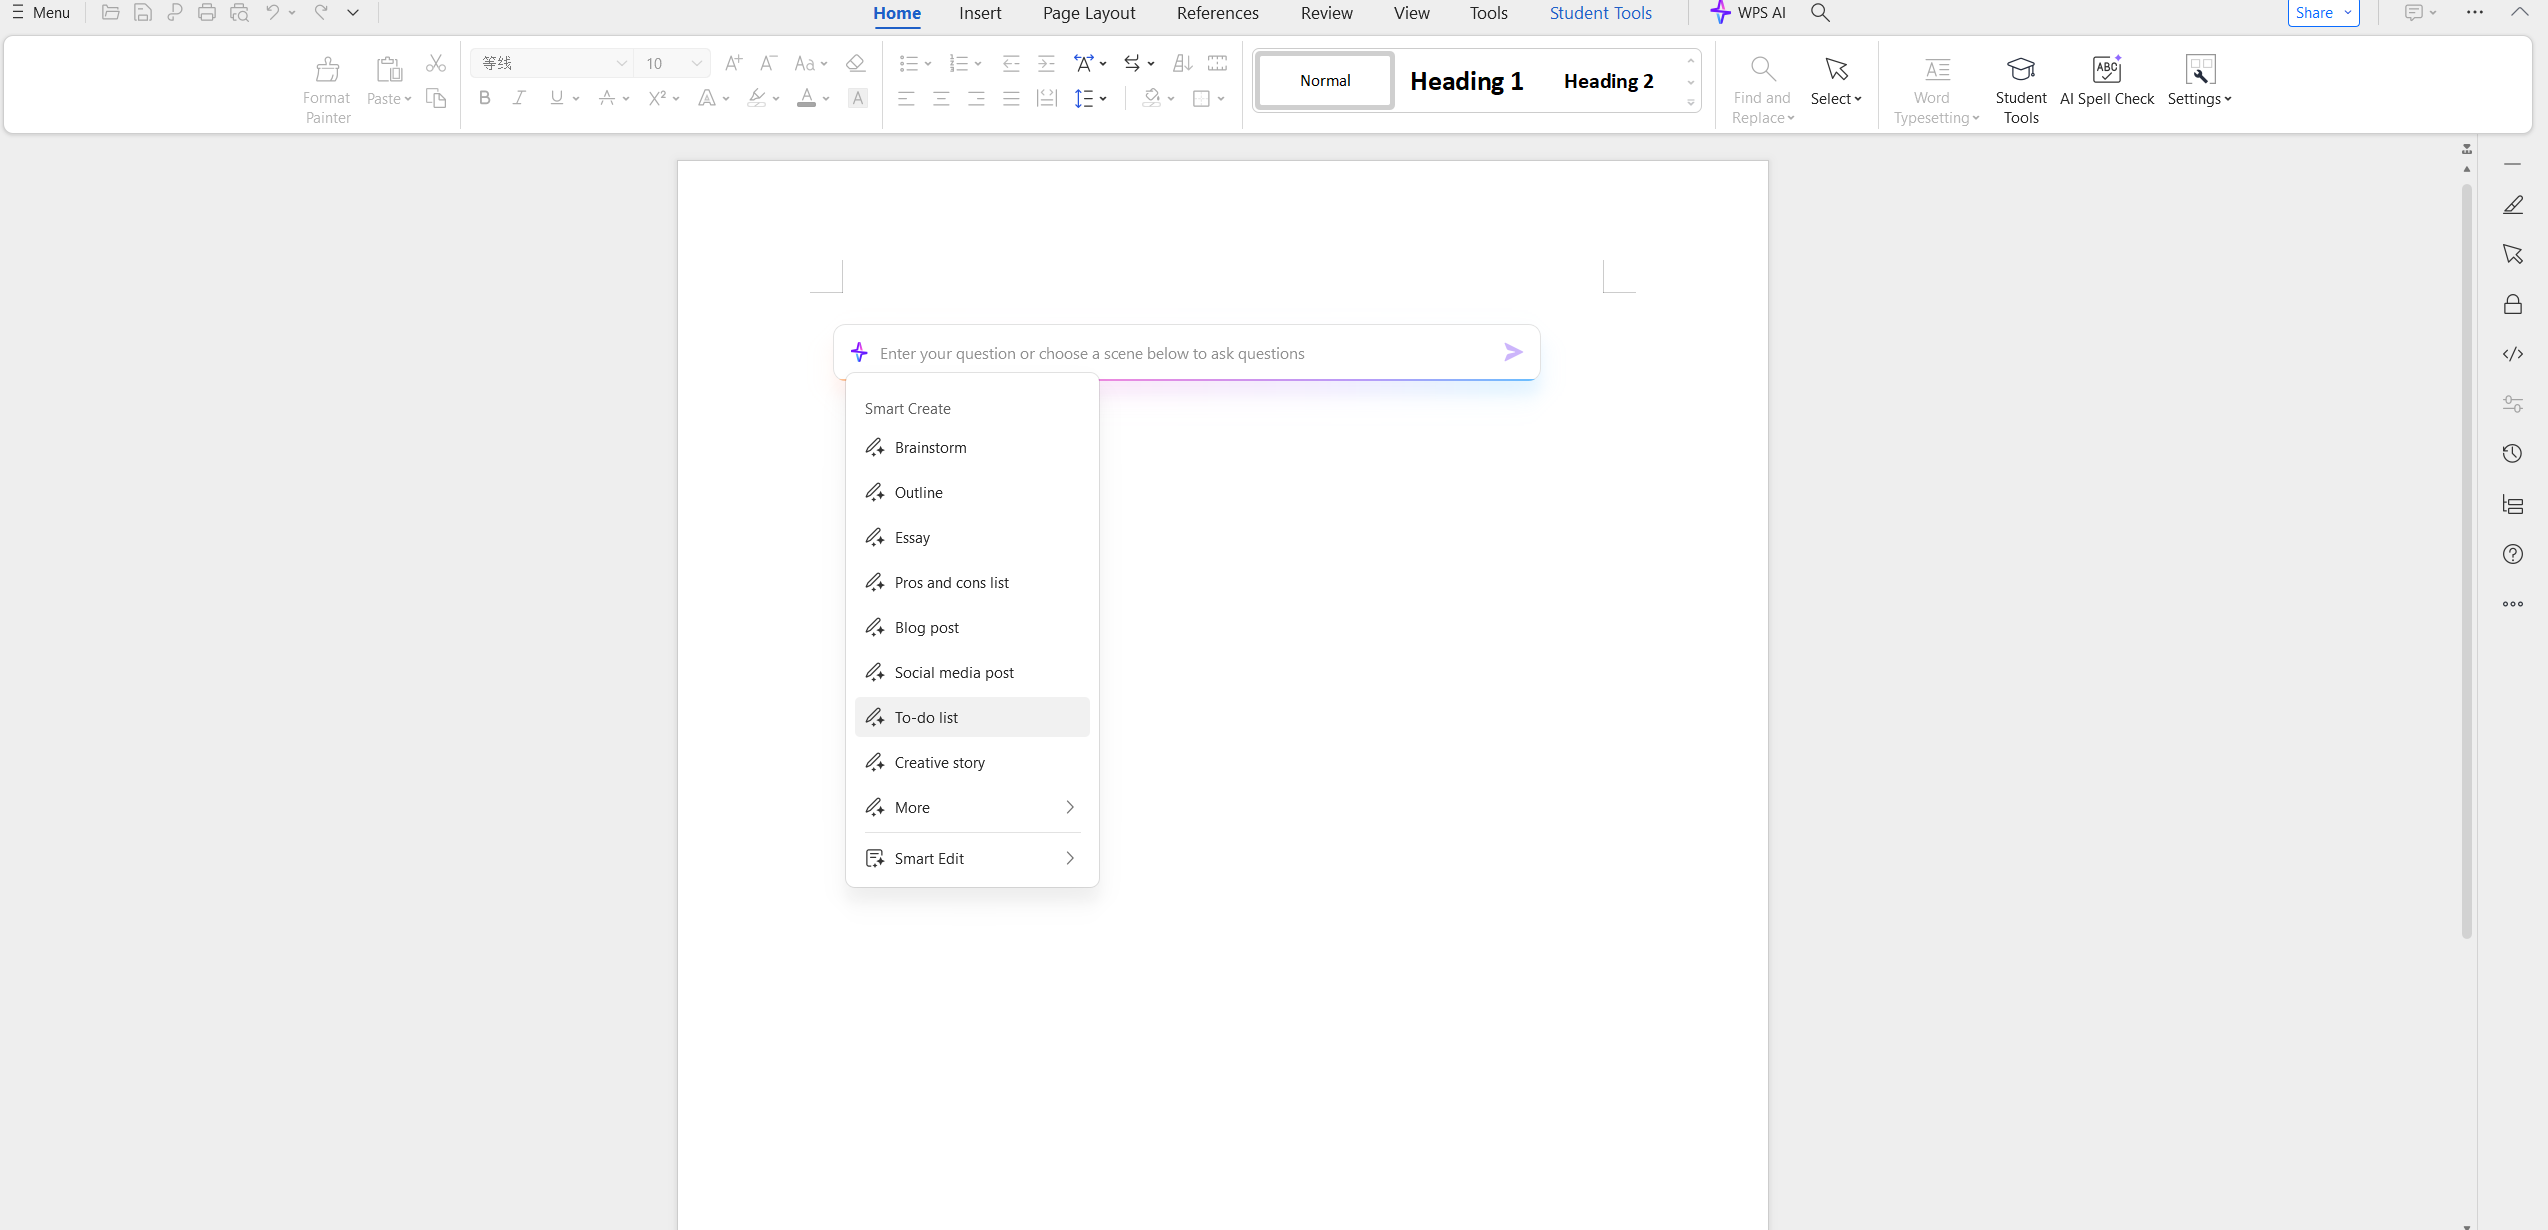The height and width of the screenshot is (1230, 2548).
Task: Apply the Heading 1 style
Action: (1466, 81)
